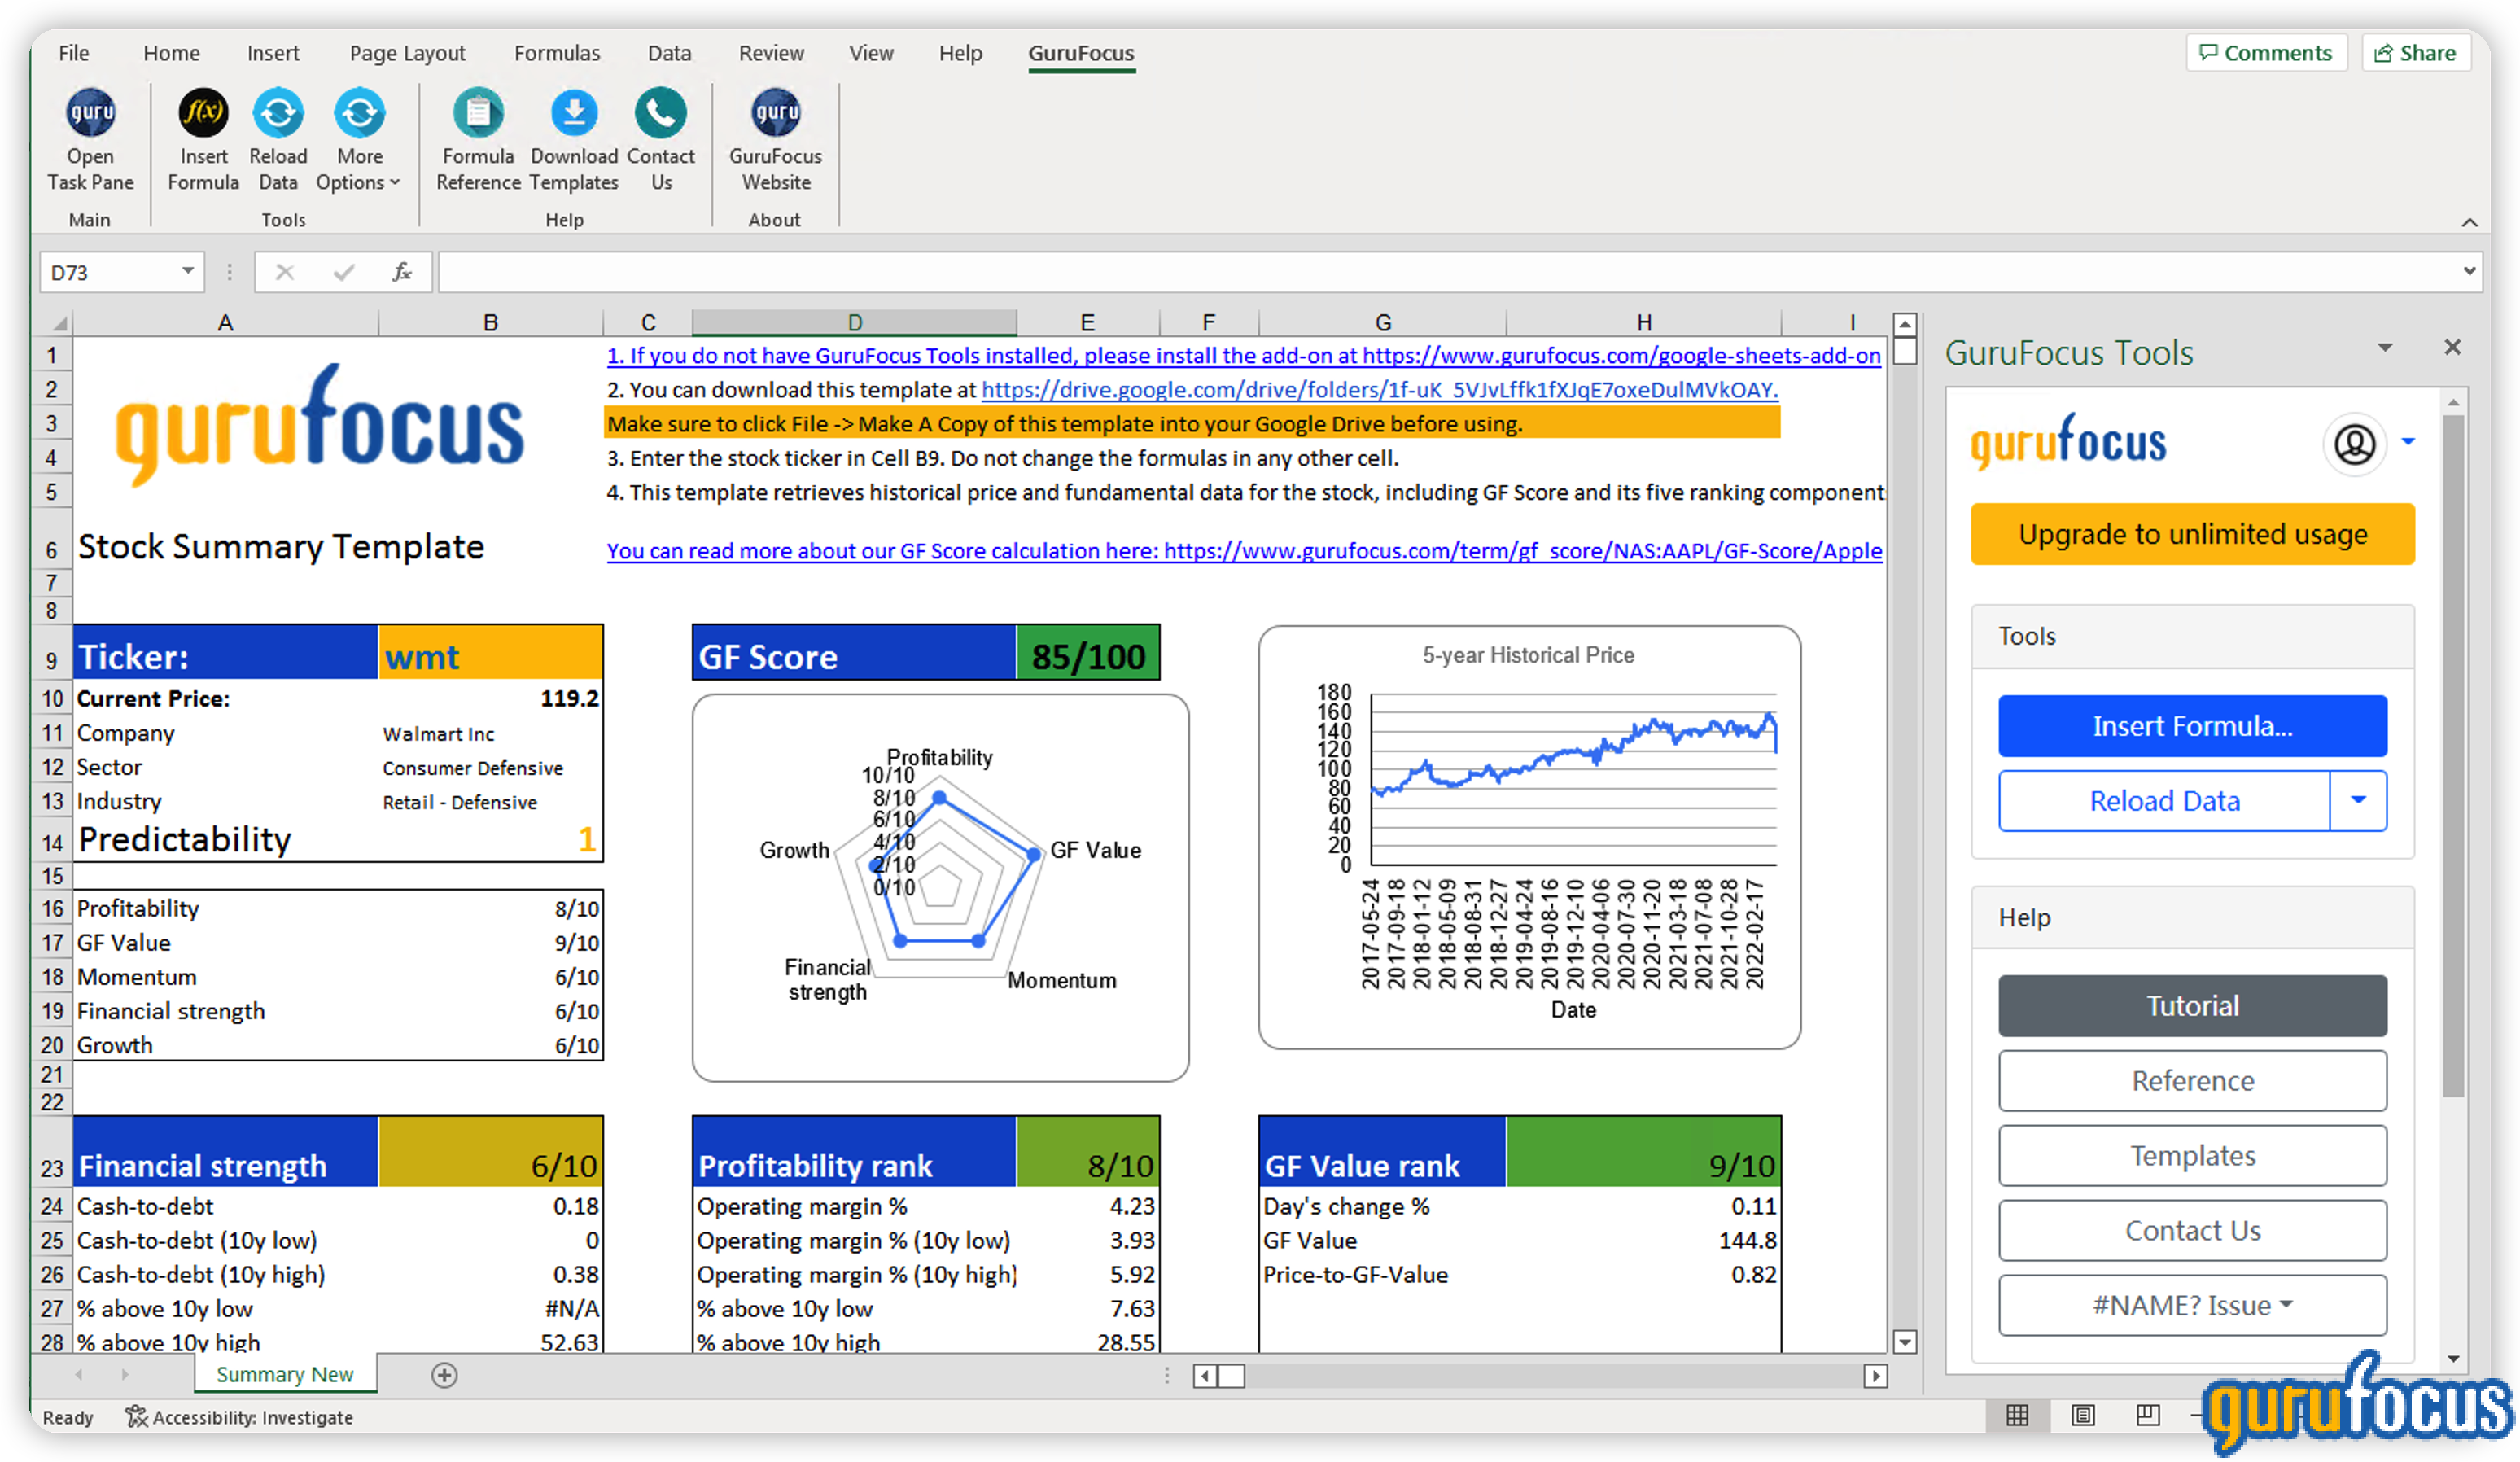2520x1462 pixels.
Task: Click the fx Insert Function icon
Action: (402, 272)
